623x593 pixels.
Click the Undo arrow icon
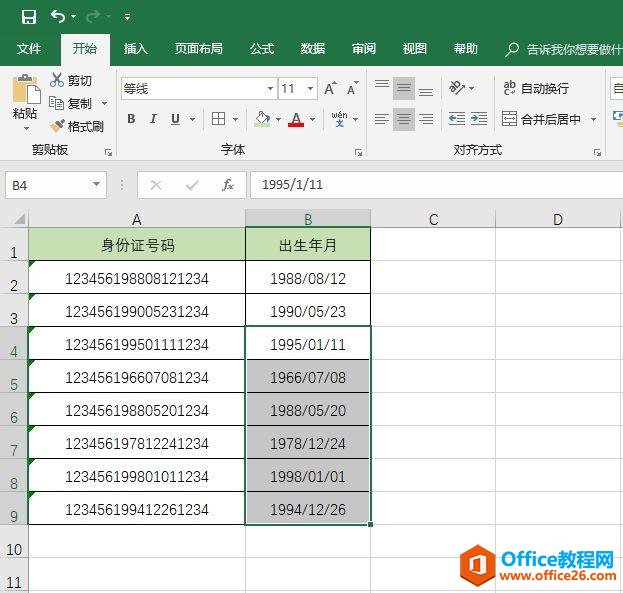point(58,17)
